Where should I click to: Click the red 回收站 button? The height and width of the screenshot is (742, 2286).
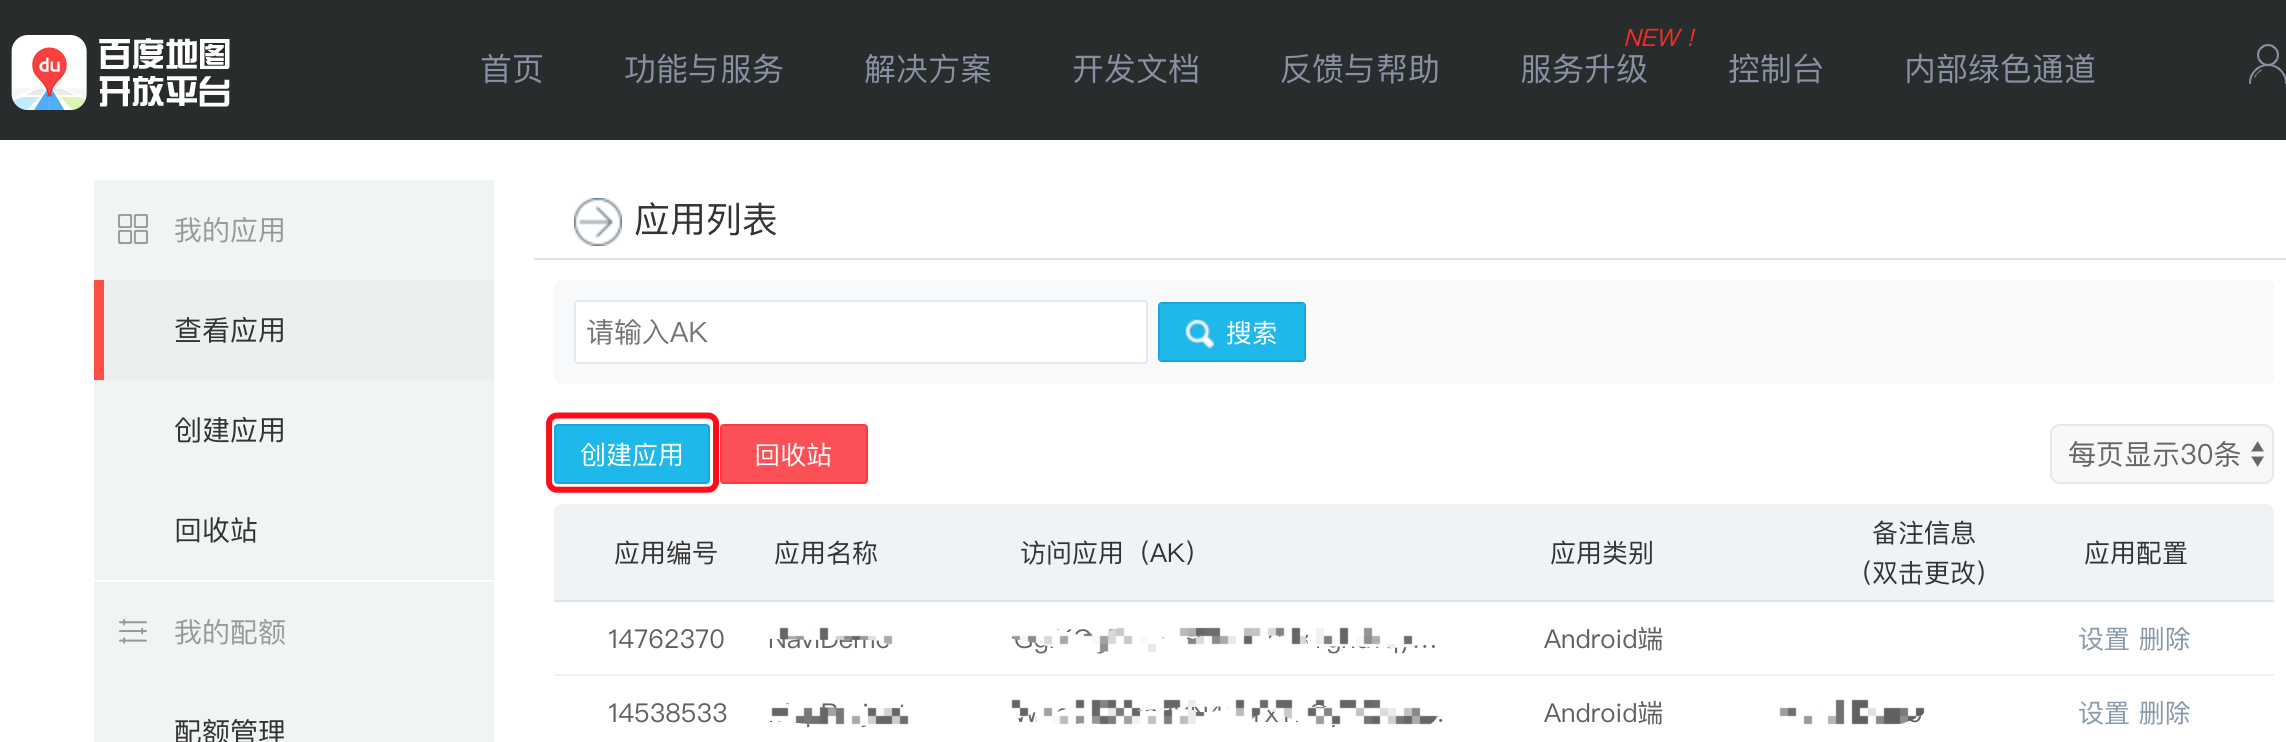tap(793, 454)
